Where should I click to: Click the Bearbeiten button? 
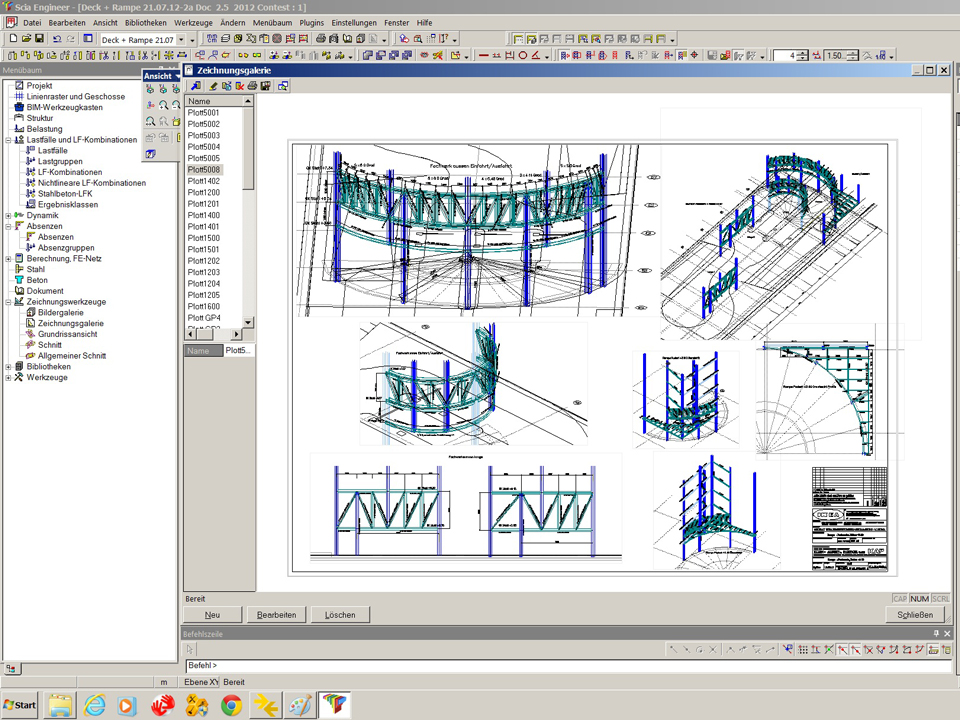(x=277, y=615)
